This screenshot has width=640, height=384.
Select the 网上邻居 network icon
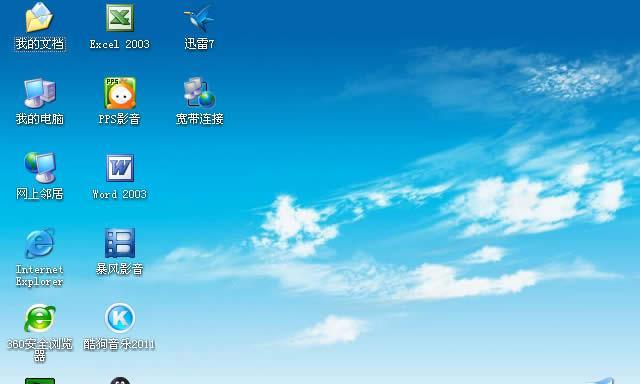pyautogui.click(x=40, y=168)
